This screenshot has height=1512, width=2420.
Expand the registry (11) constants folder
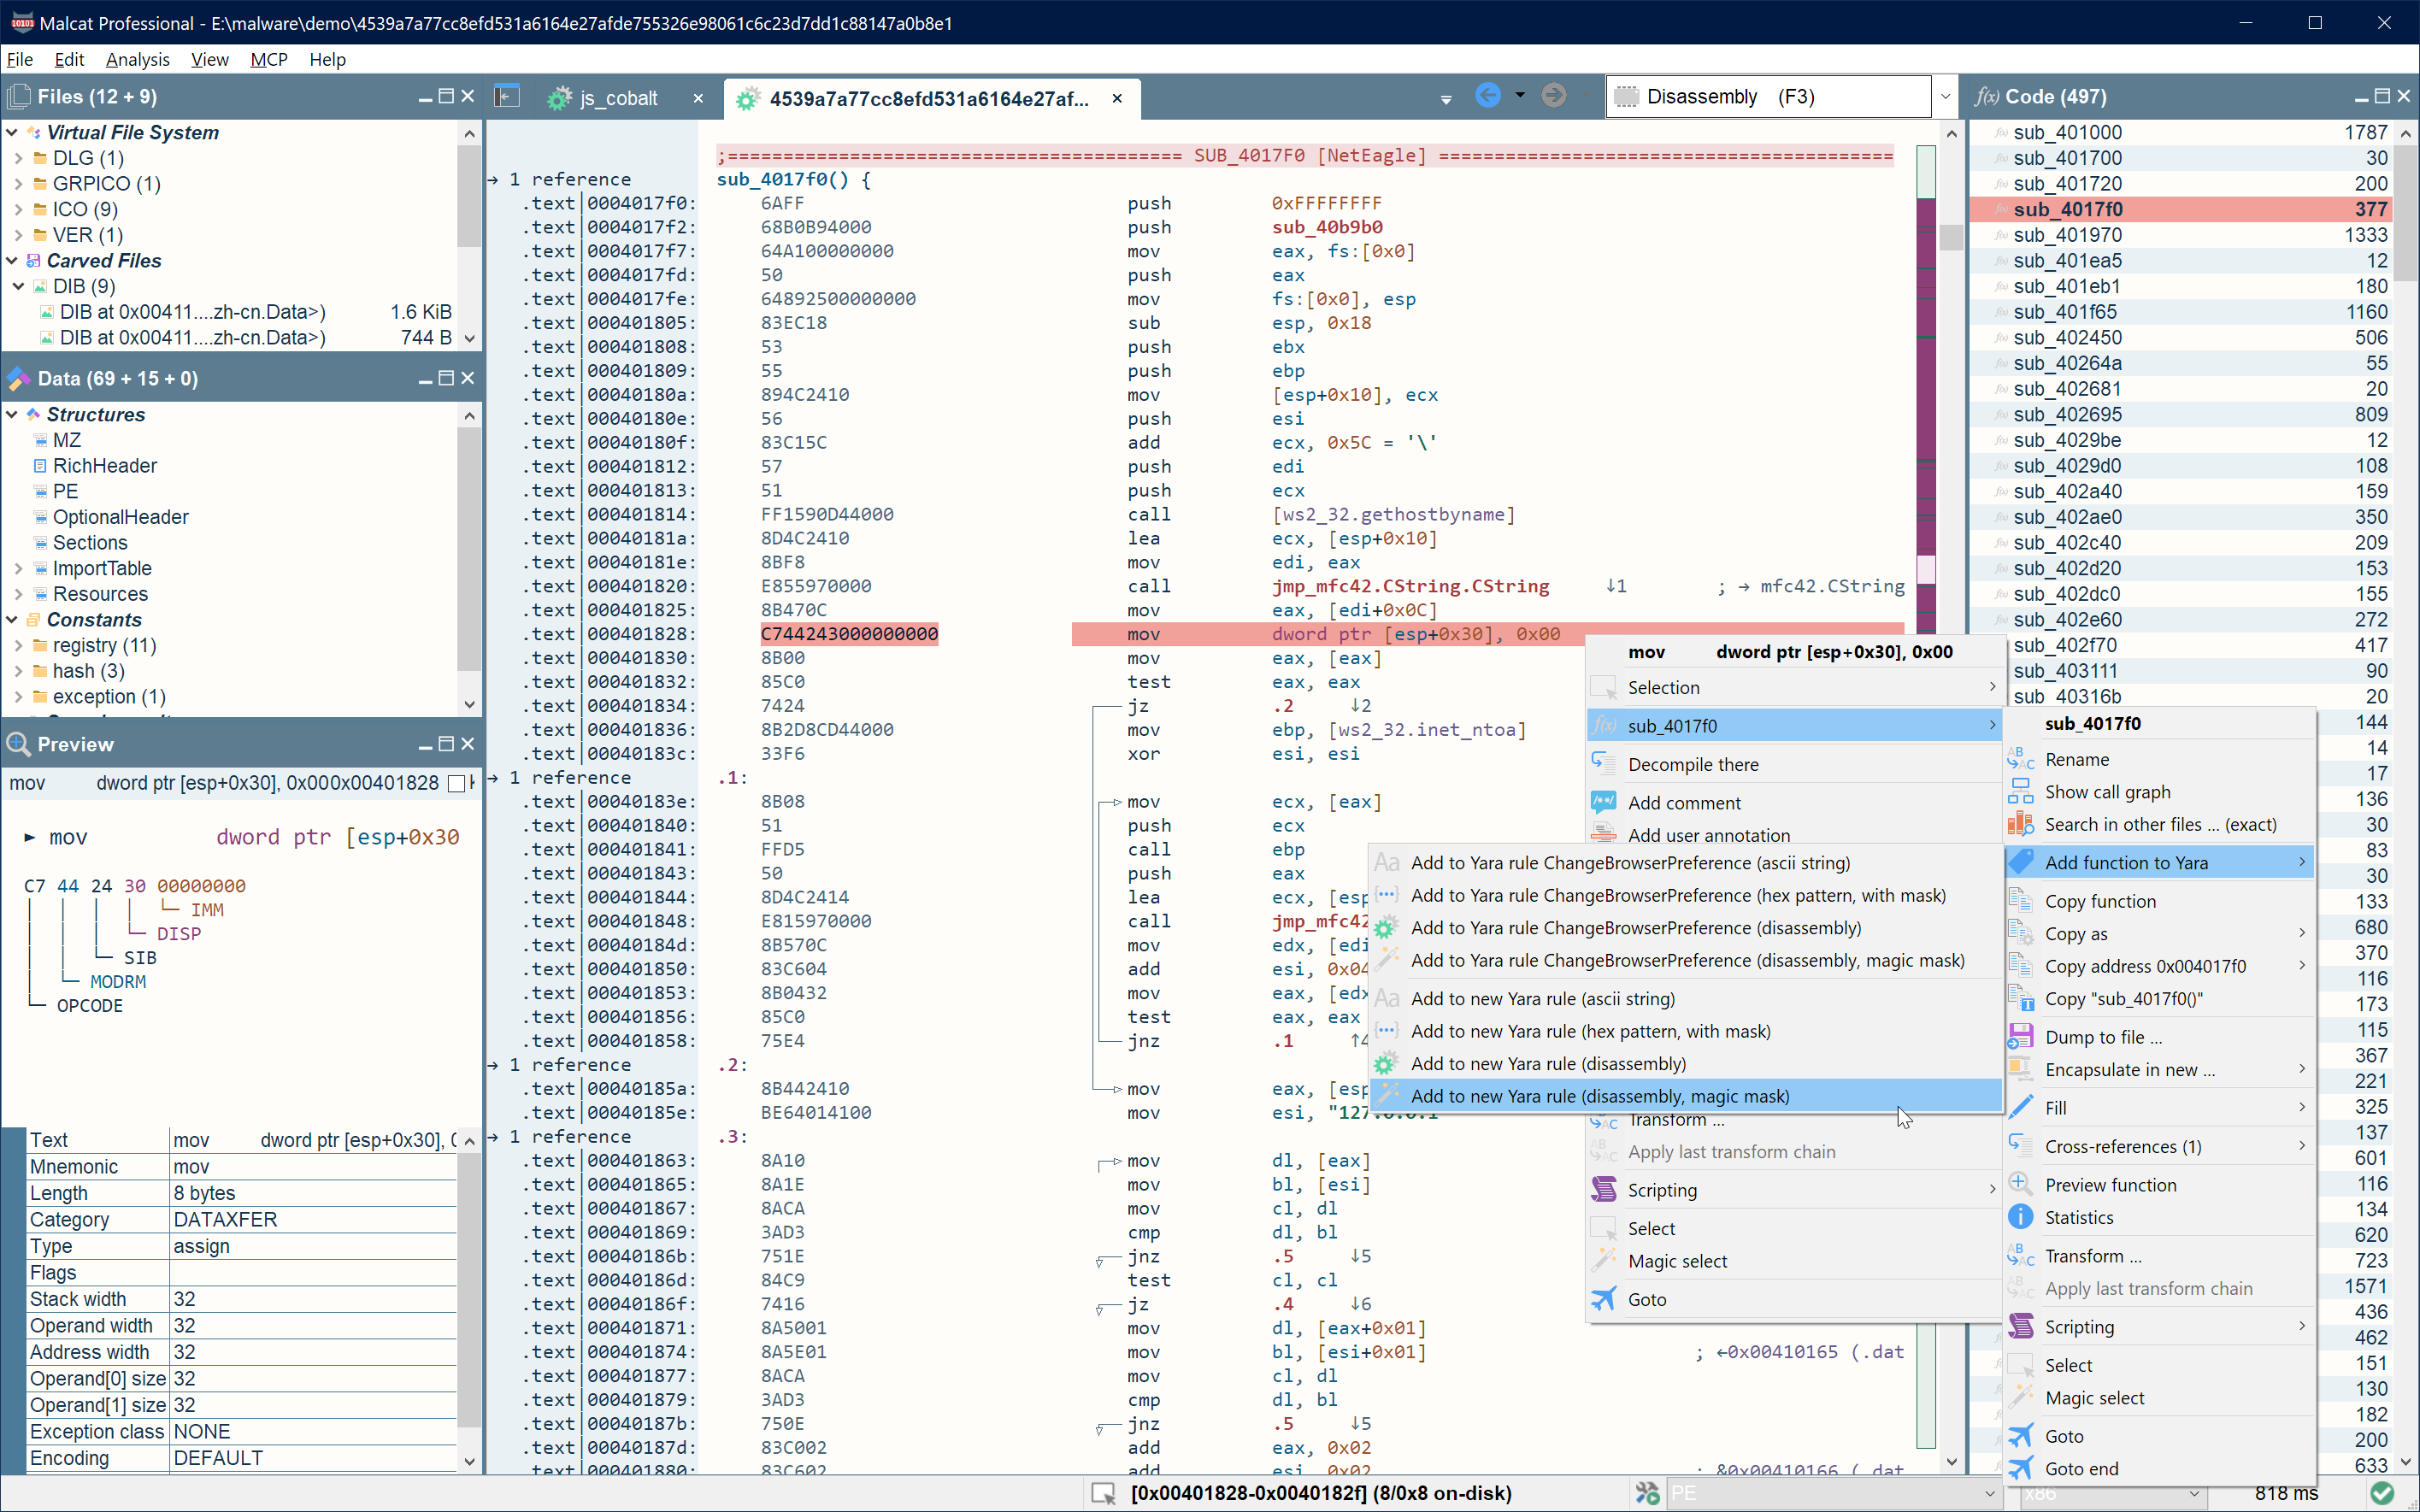[18, 645]
